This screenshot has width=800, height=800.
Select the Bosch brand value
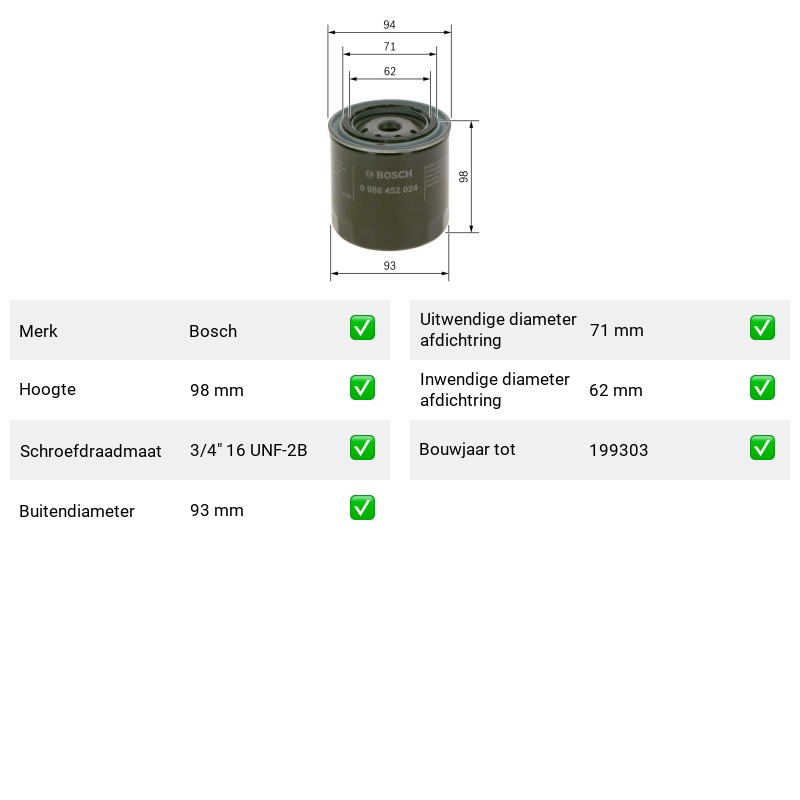213,331
